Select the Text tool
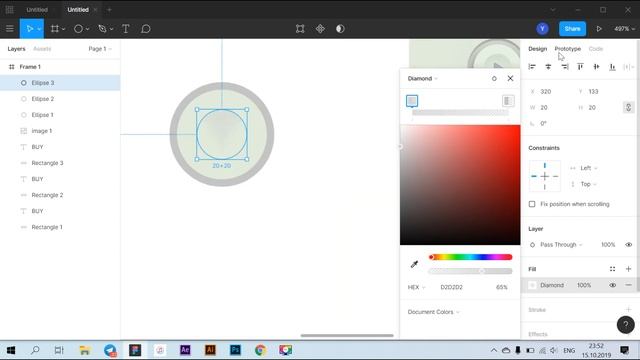 point(126,29)
